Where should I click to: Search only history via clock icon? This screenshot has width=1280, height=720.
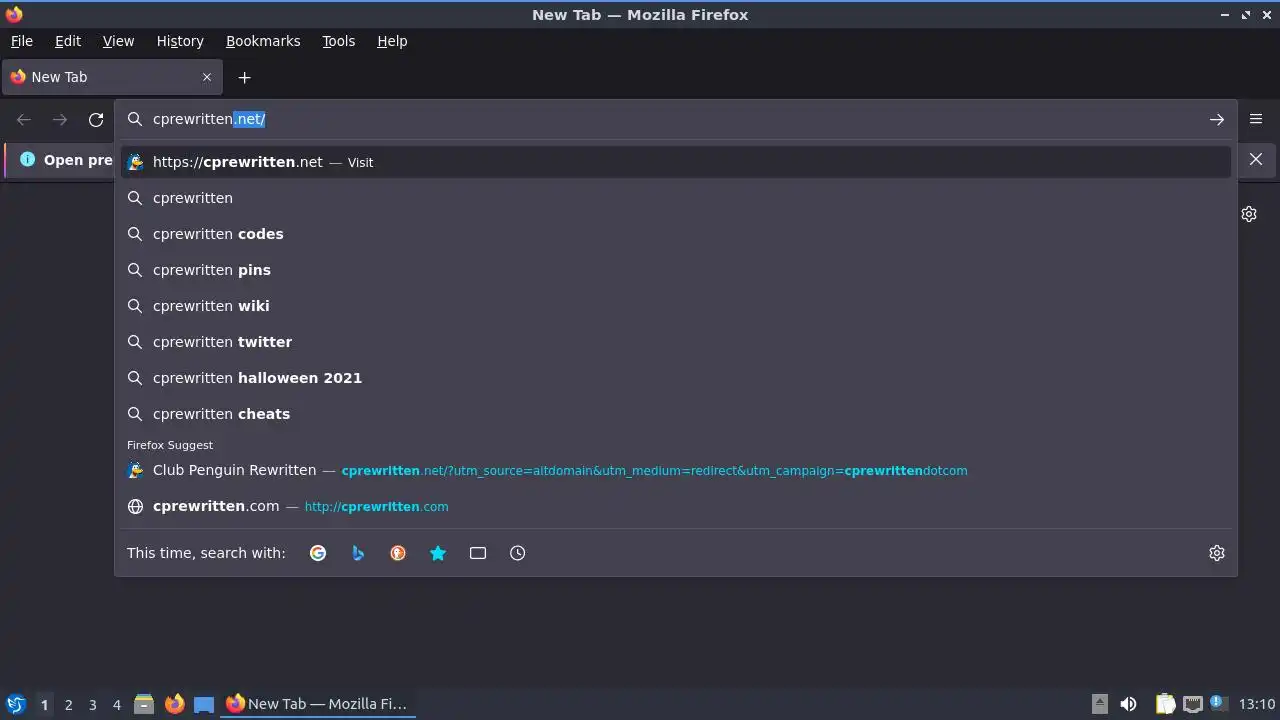pyautogui.click(x=518, y=553)
